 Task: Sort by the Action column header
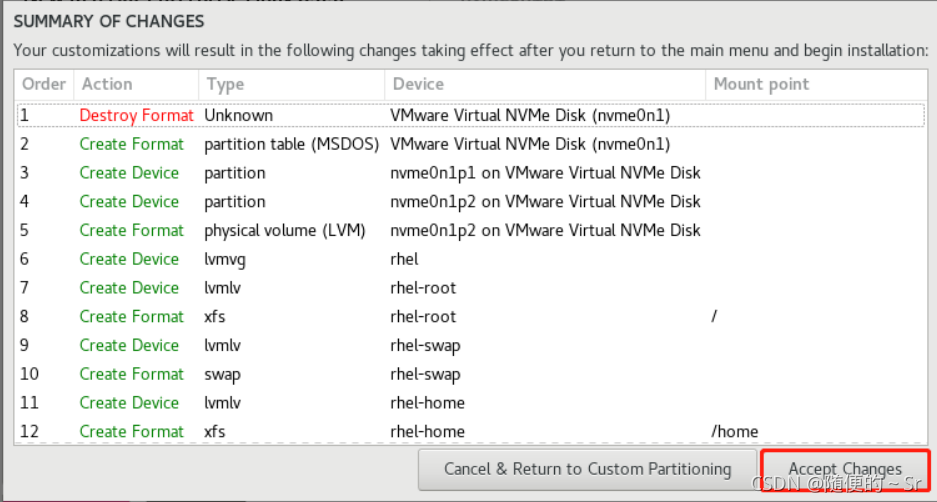click(x=136, y=84)
